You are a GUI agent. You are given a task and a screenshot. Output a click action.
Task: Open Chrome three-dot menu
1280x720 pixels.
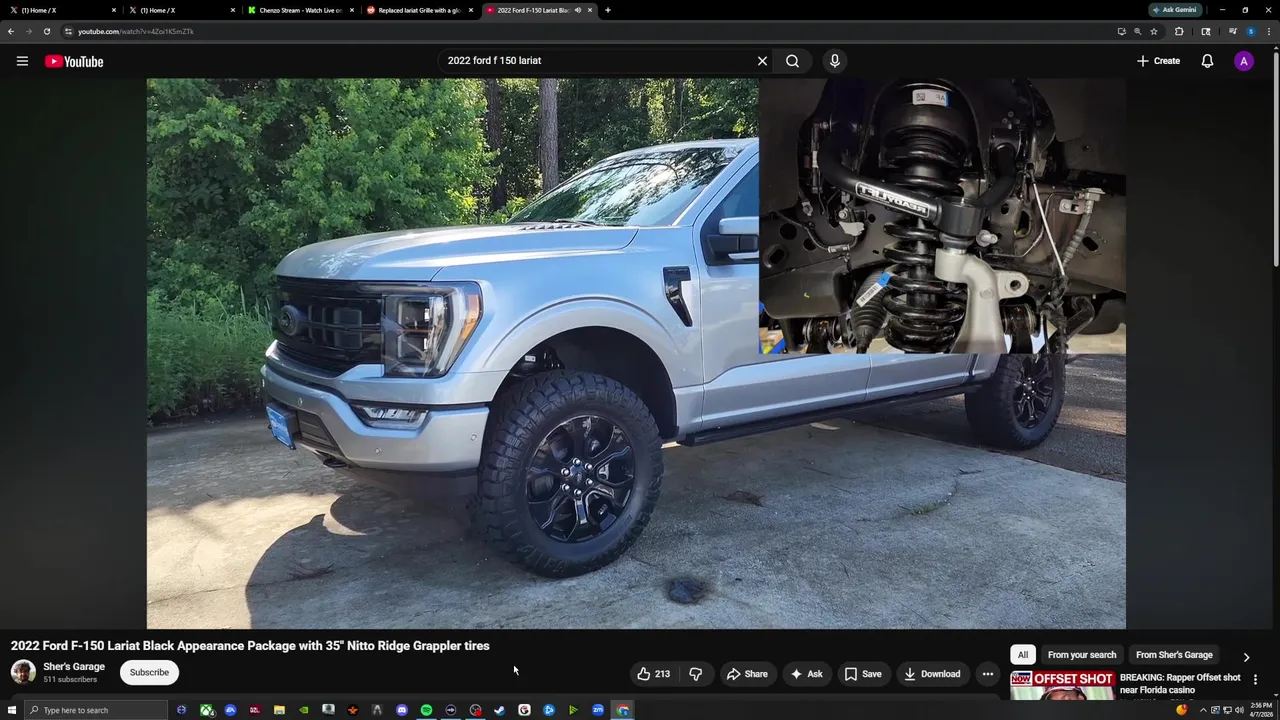tap(1269, 31)
